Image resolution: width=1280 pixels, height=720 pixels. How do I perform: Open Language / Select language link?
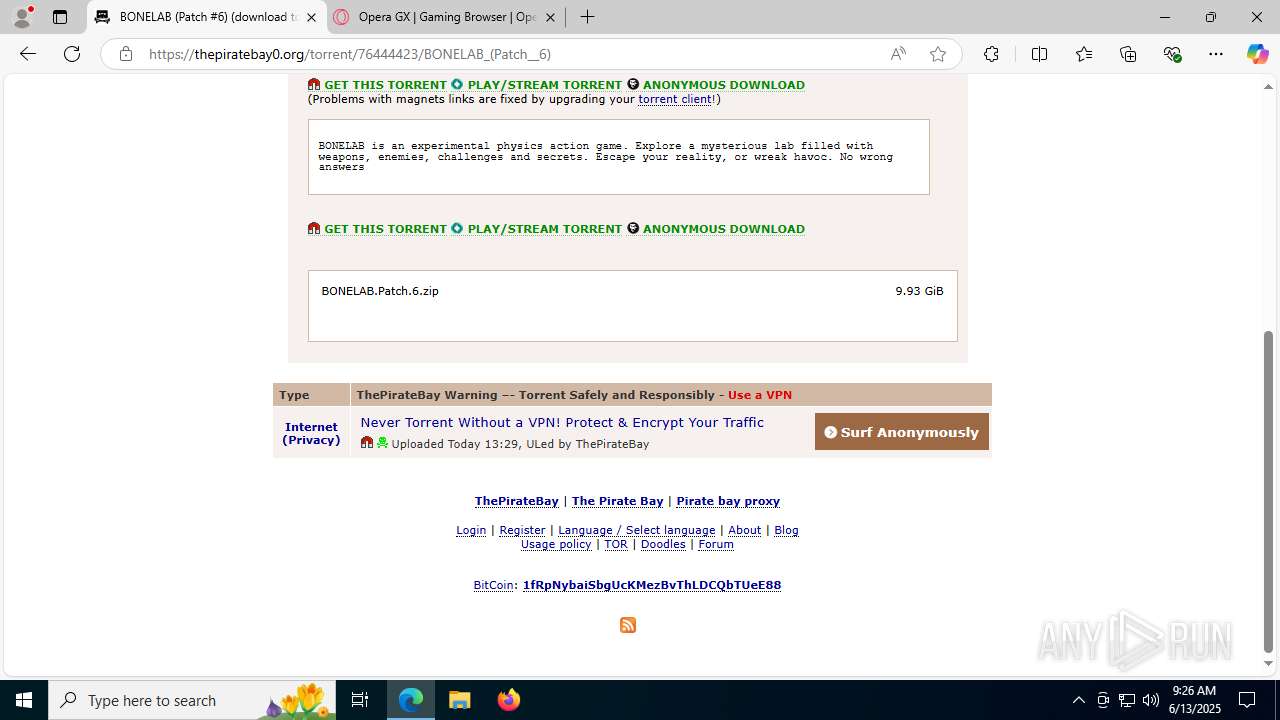tap(637, 530)
